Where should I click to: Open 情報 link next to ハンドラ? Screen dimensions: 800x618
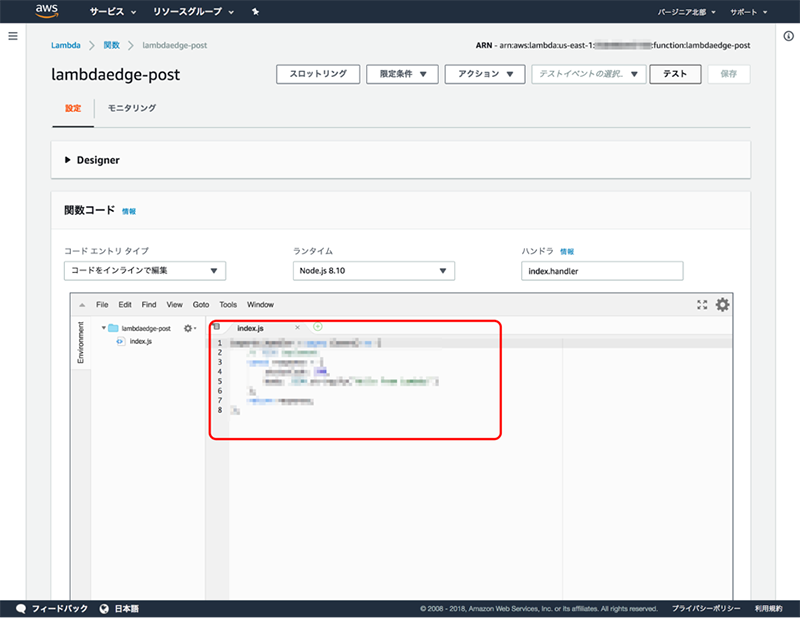tap(567, 252)
